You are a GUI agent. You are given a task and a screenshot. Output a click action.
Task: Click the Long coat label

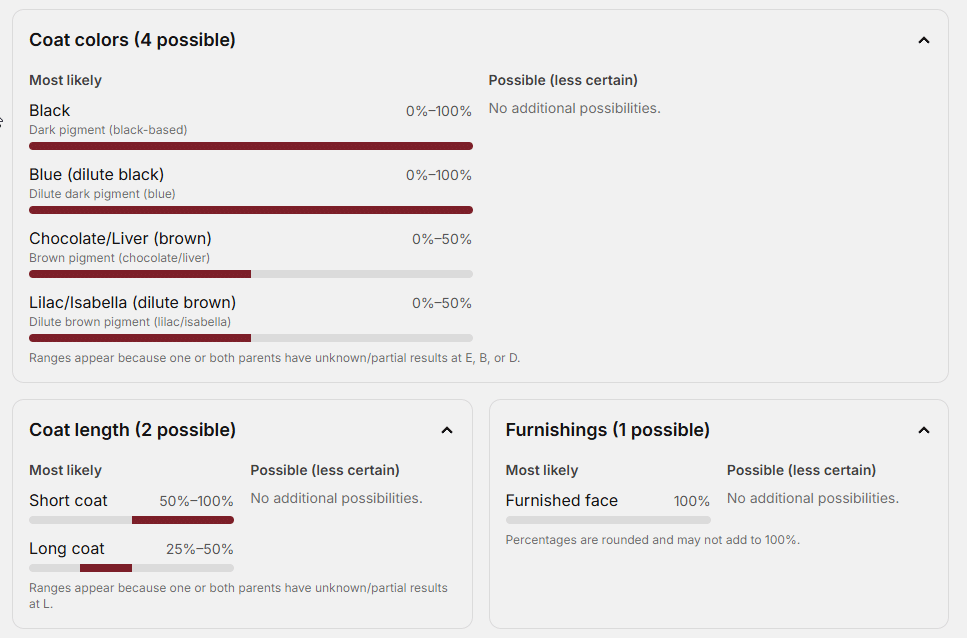67,549
